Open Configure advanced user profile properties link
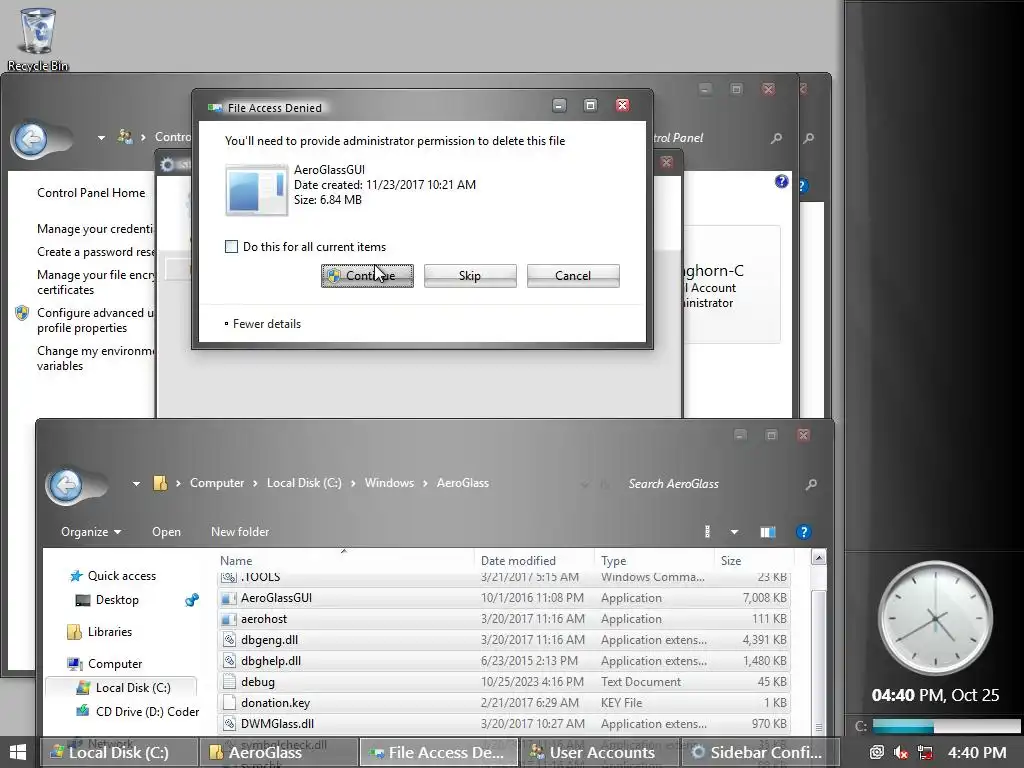This screenshot has height=768, width=1024. click(x=95, y=321)
